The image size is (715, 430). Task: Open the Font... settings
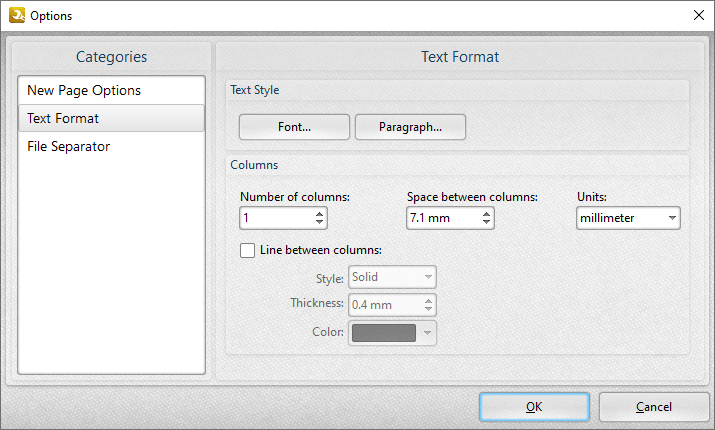(x=294, y=127)
